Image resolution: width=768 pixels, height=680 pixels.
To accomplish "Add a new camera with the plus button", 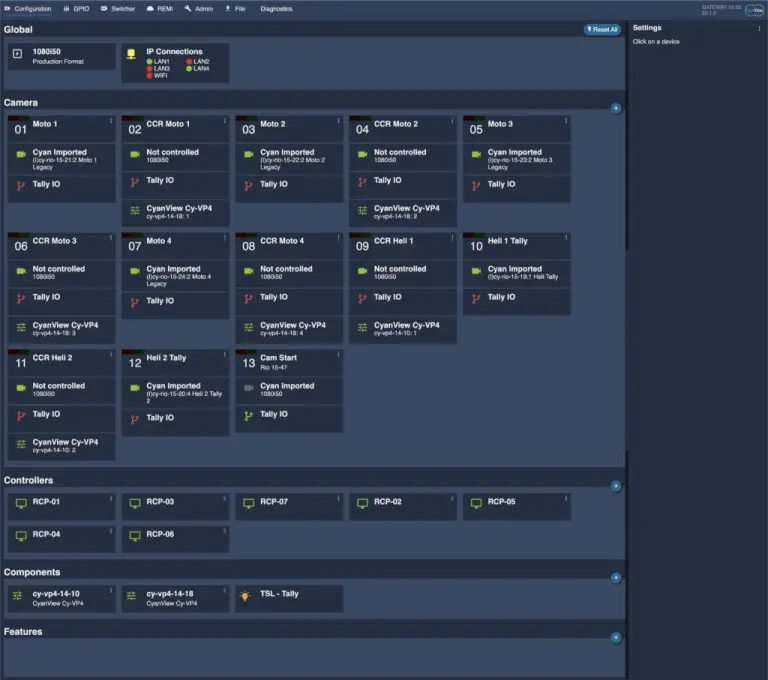I will coord(616,108).
